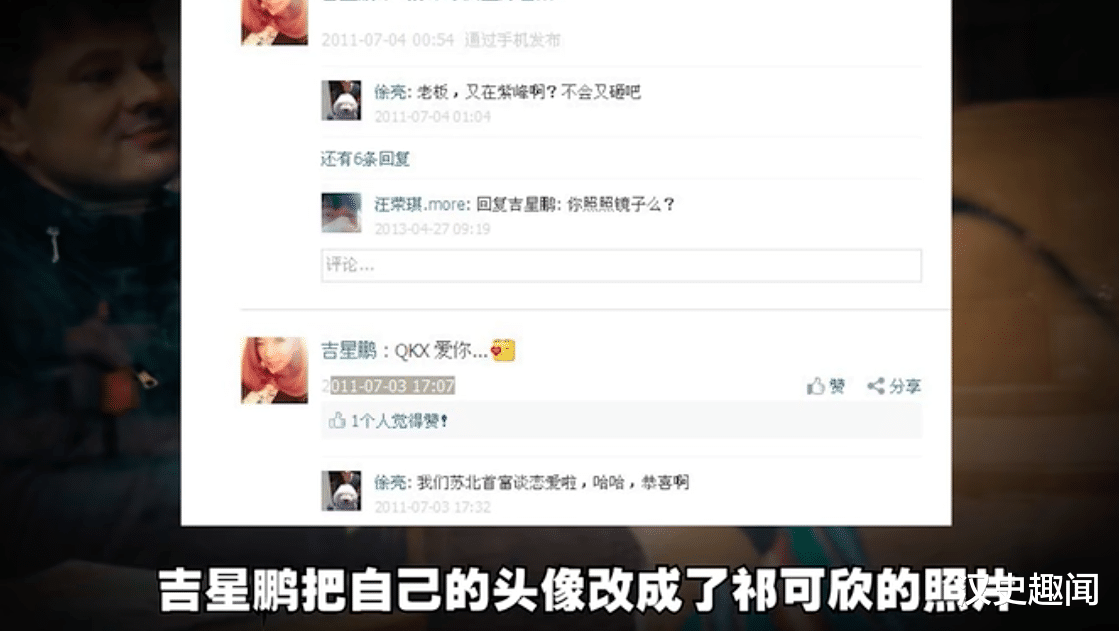Screen dimensions: 1119x631
Task: Open 汪荣琪.more username link
Action: pyautogui.click(x=421, y=204)
